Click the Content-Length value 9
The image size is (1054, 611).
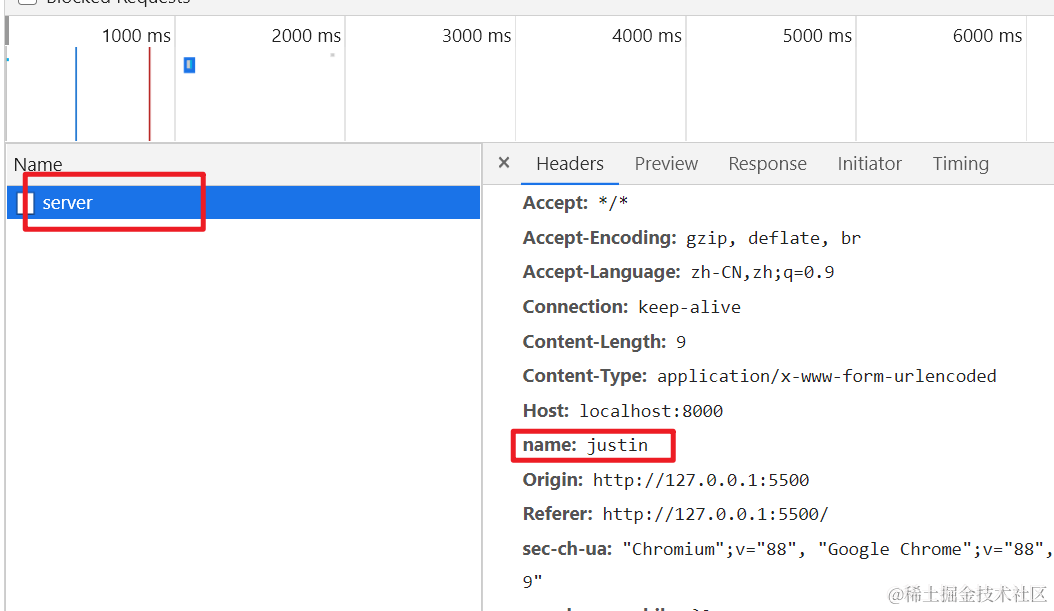(x=681, y=342)
